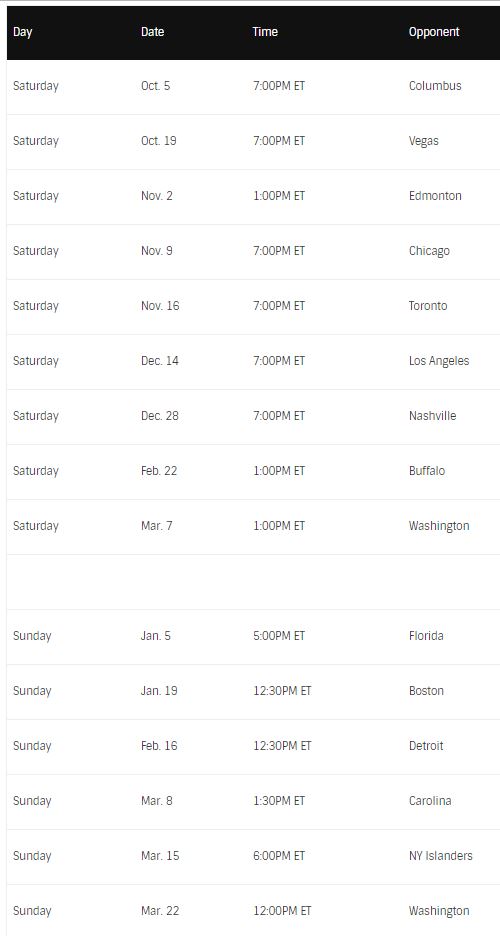This screenshot has width=500, height=936.
Task: Click the Edmonton opponent entry
Action: [x=435, y=196]
